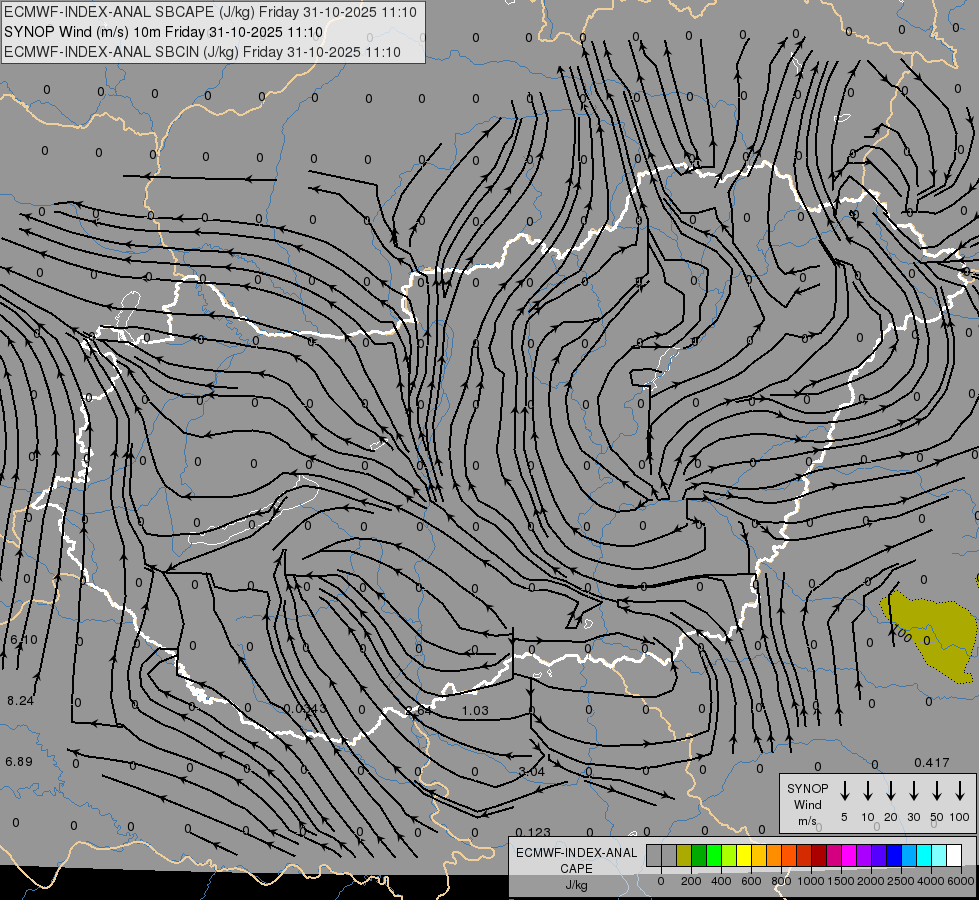Select the pure yellow CAPE legend swatch
Screen dimensions: 979x900
744,855
